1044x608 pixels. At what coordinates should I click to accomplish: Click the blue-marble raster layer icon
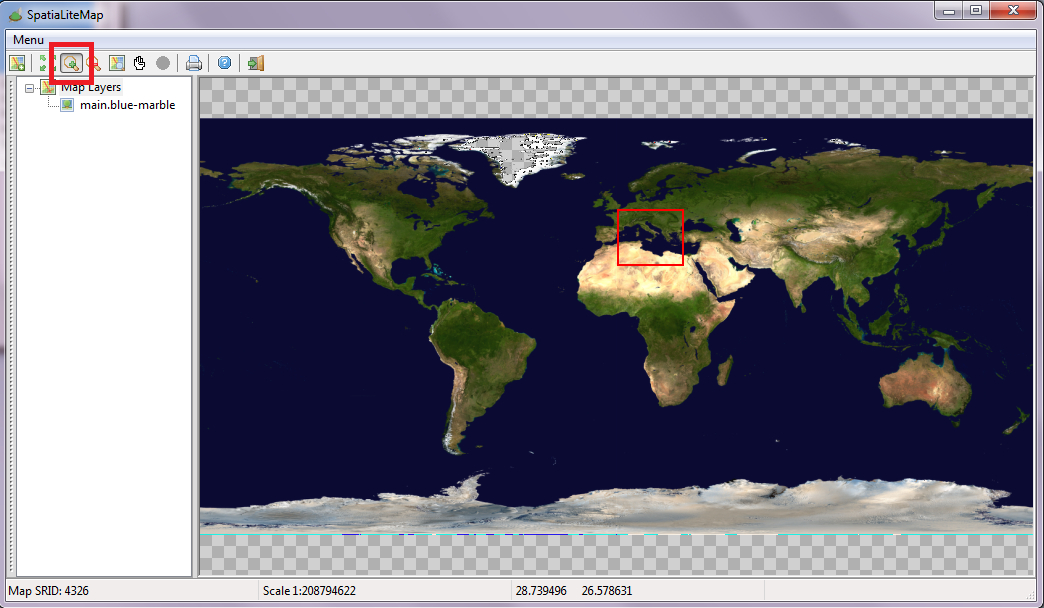[x=67, y=105]
